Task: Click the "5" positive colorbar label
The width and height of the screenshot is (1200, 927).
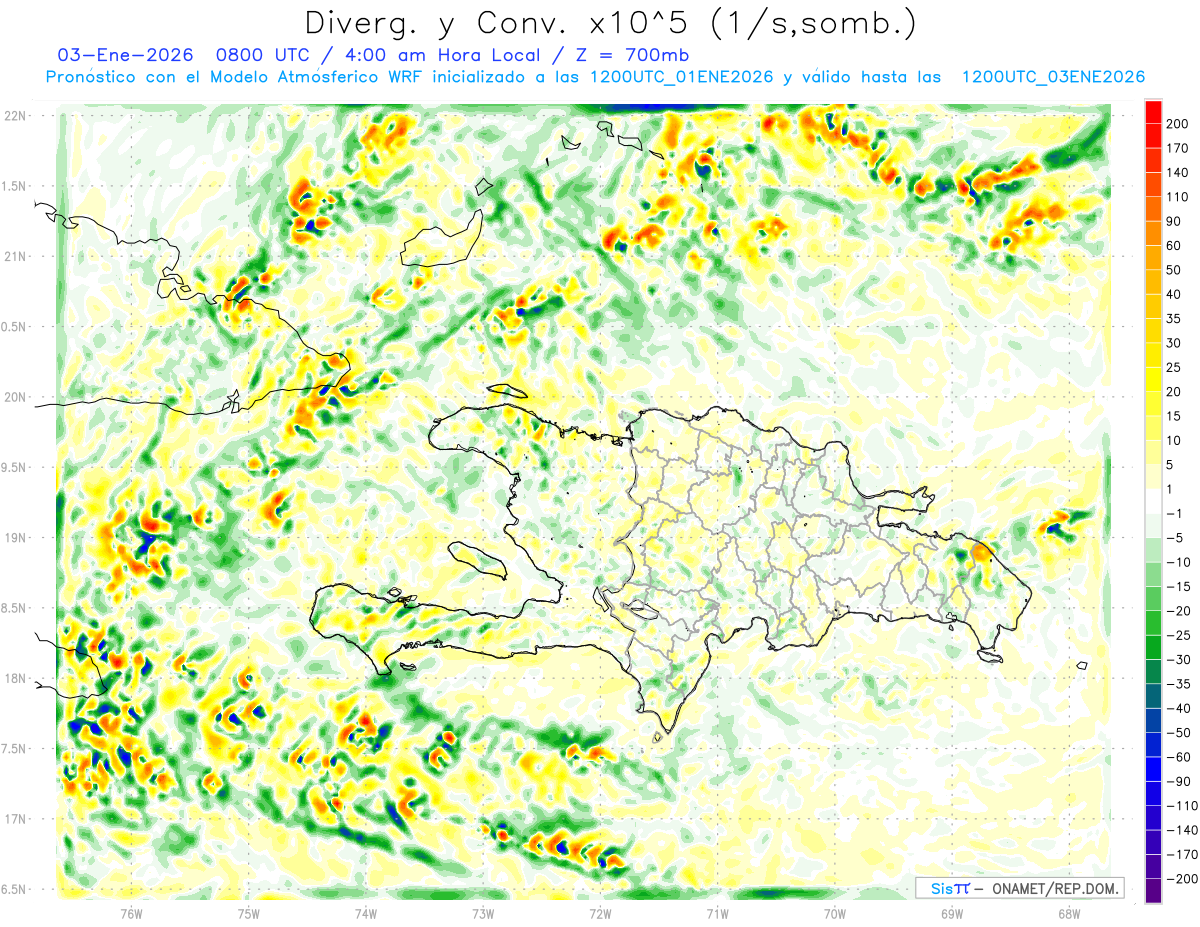Action: pyautogui.click(x=1171, y=465)
